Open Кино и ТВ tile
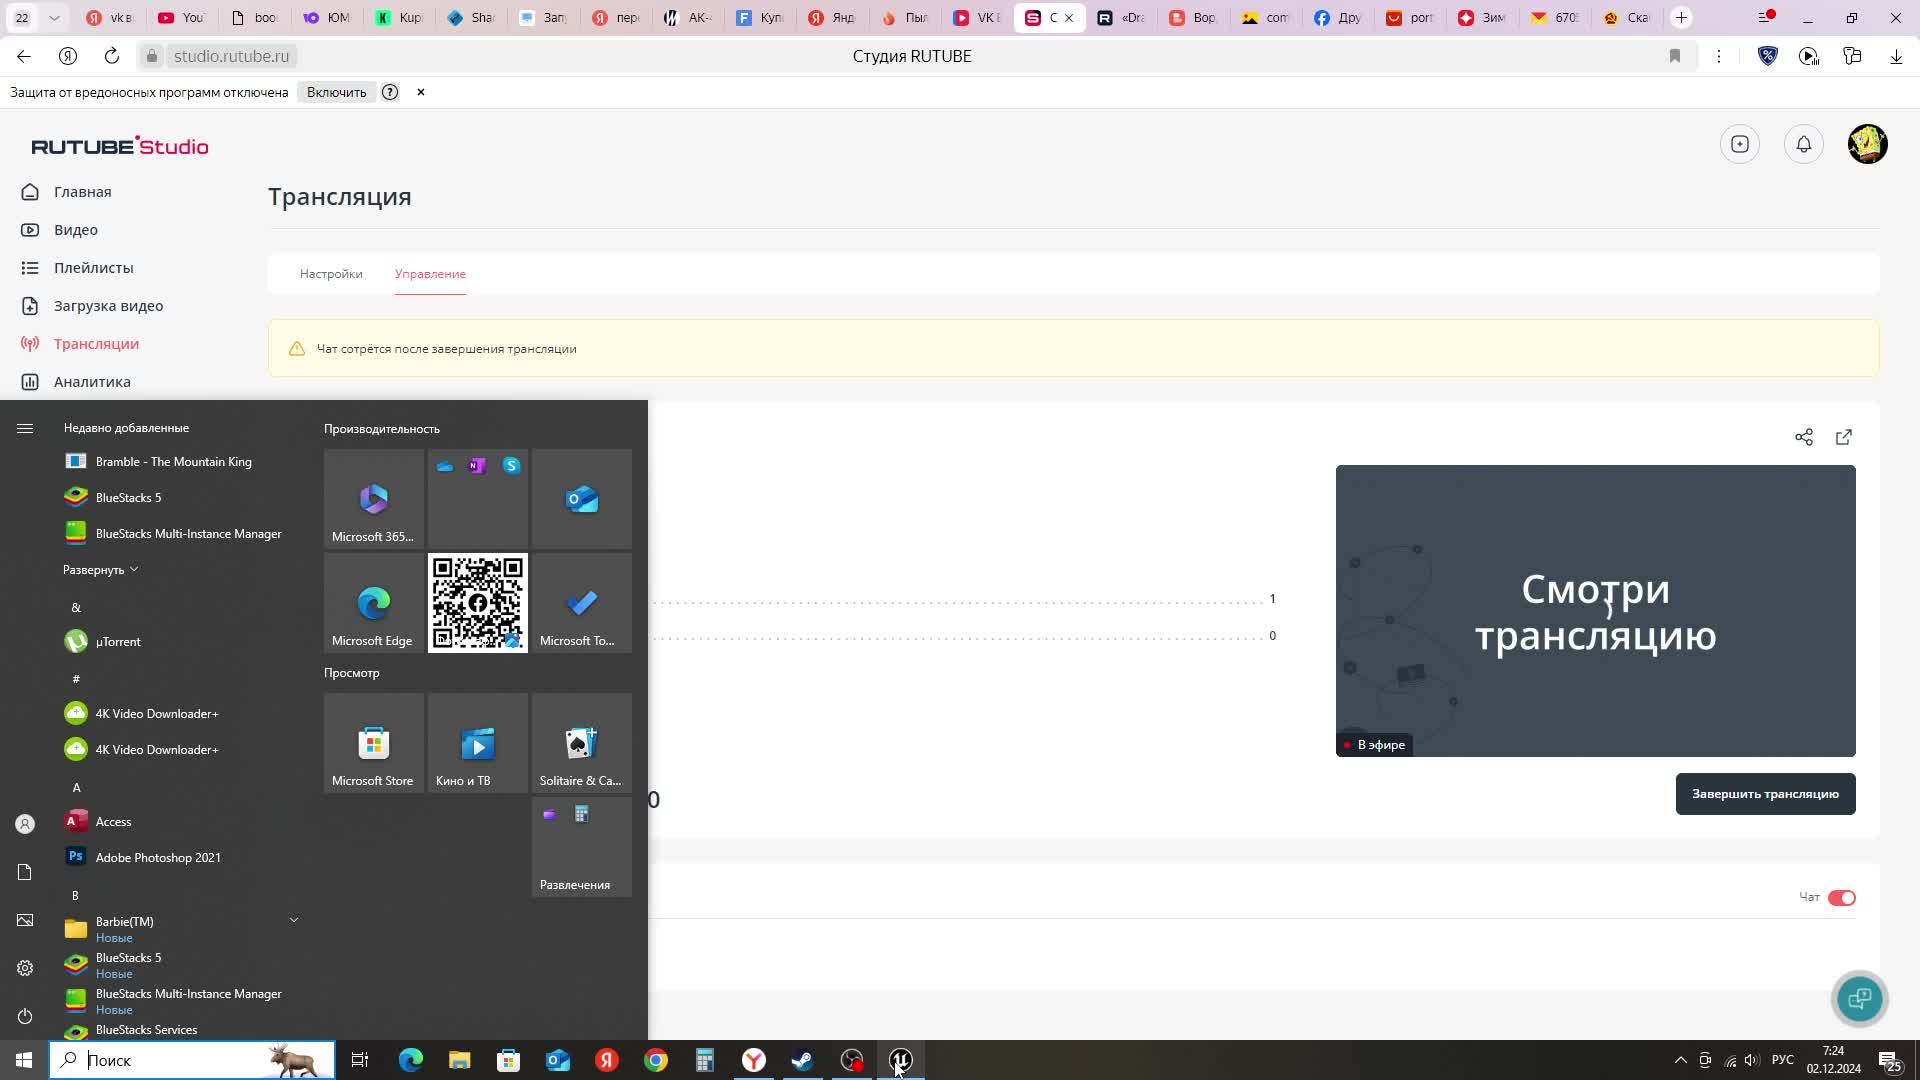Screen dimensions: 1920x1080 click(x=478, y=742)
